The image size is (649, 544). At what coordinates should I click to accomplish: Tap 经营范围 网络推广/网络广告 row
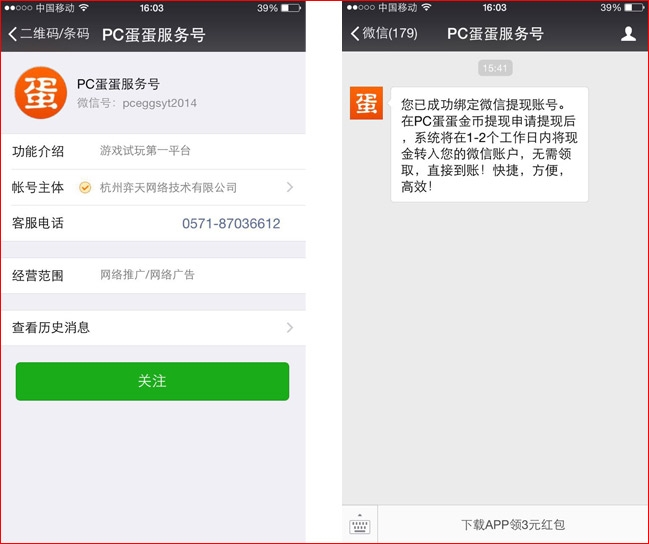click(x=153, y=275)
